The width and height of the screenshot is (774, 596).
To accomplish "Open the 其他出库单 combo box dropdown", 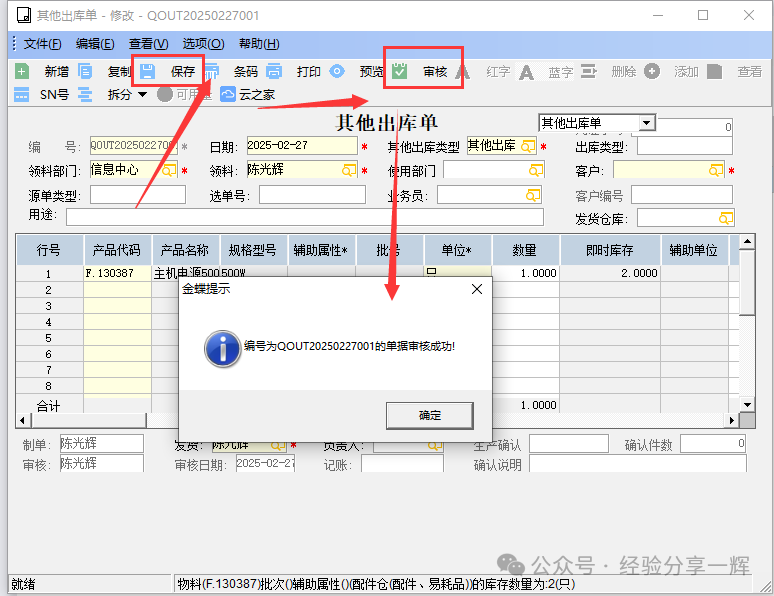I will (647, 122).
